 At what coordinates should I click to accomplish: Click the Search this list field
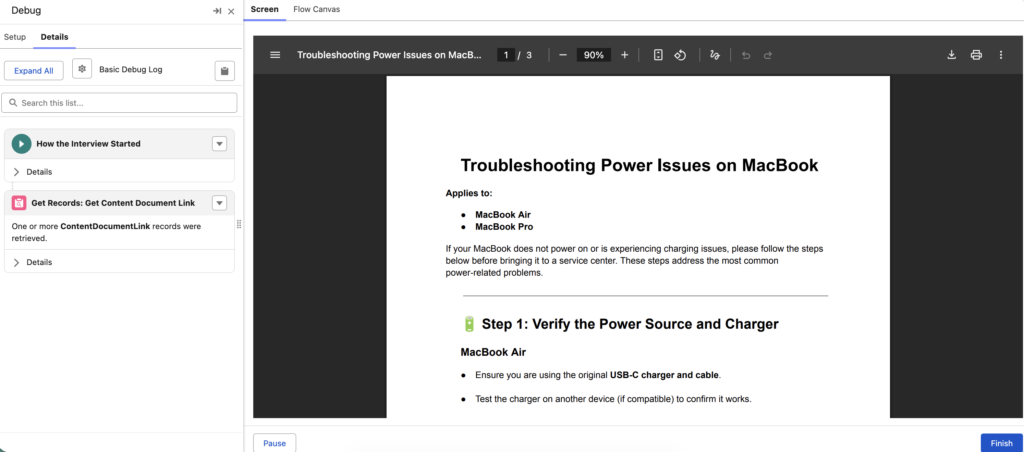(x=120, y=103)
